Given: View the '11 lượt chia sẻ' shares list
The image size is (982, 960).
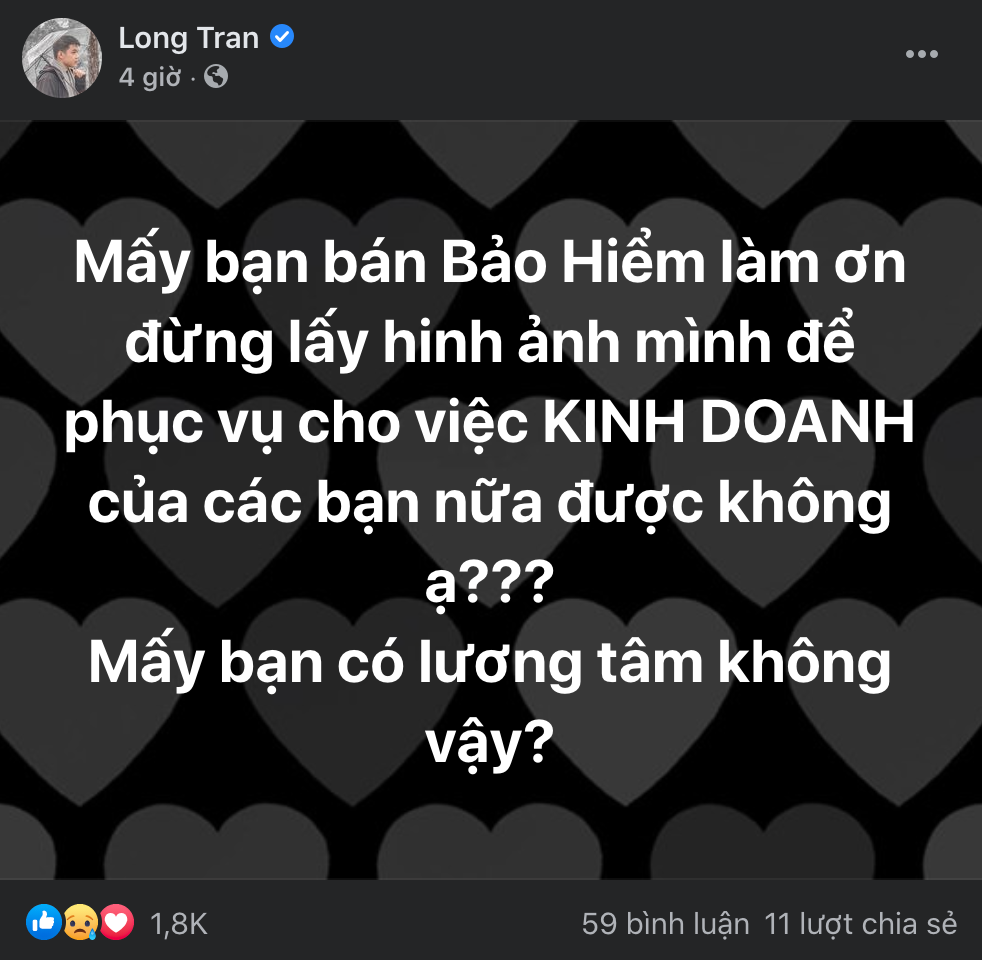Looking at the screenshot, I should coord(861,924).
